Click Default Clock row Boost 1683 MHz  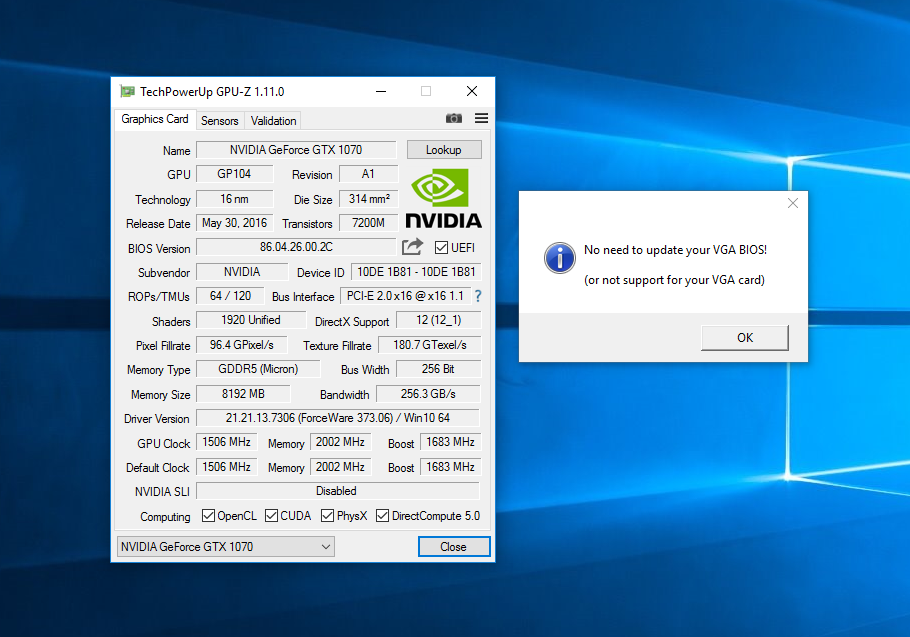[x=451, y=467]
